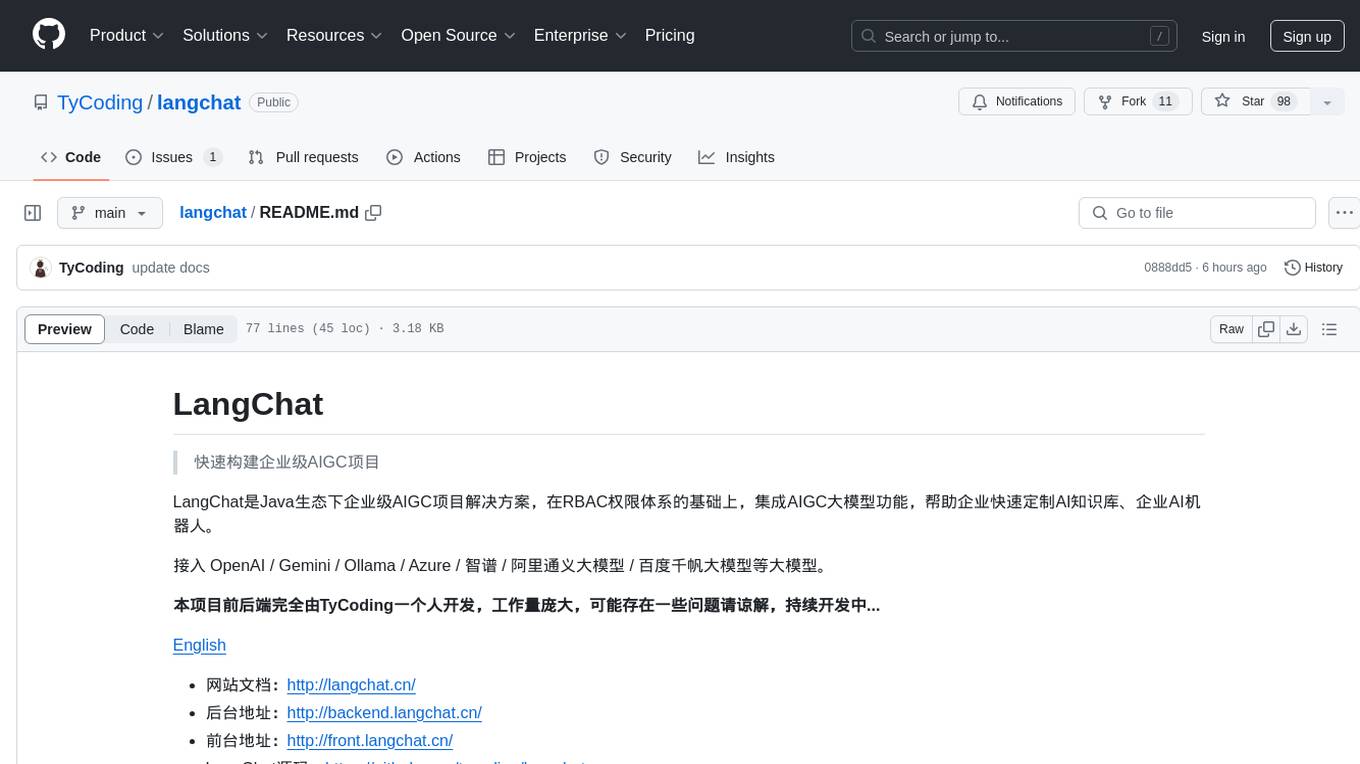Open the star lists dropdown arrow

click(1327, 102)
